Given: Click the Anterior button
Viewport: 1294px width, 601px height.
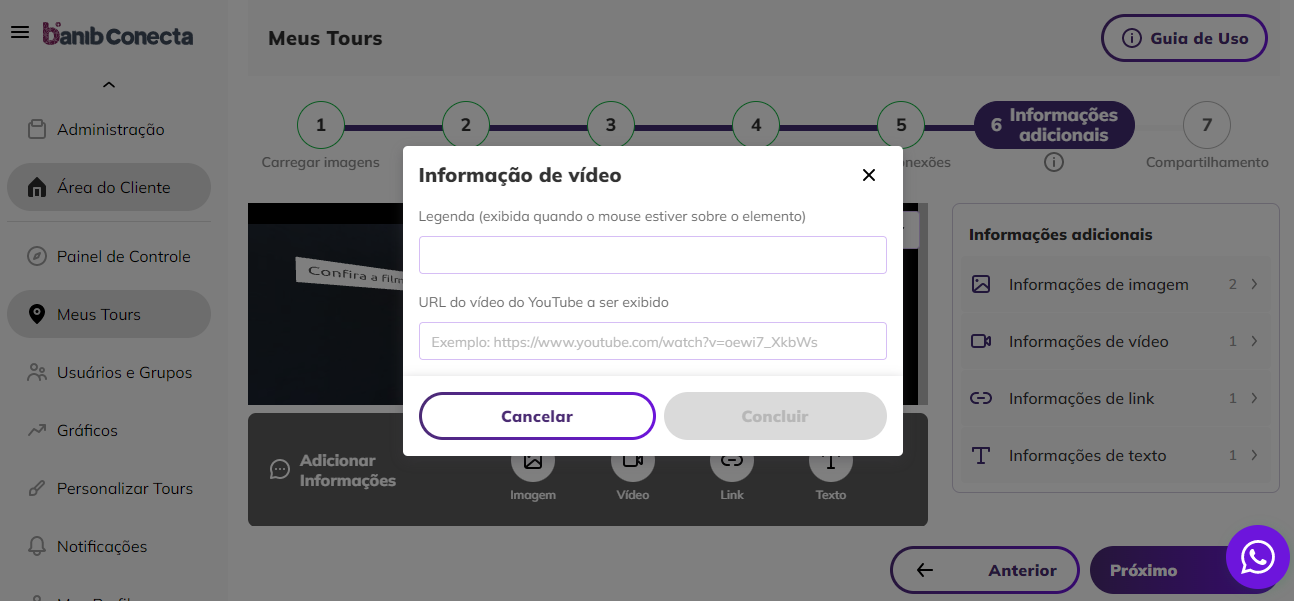Looking at the screenshot, I should click(985, 570).
